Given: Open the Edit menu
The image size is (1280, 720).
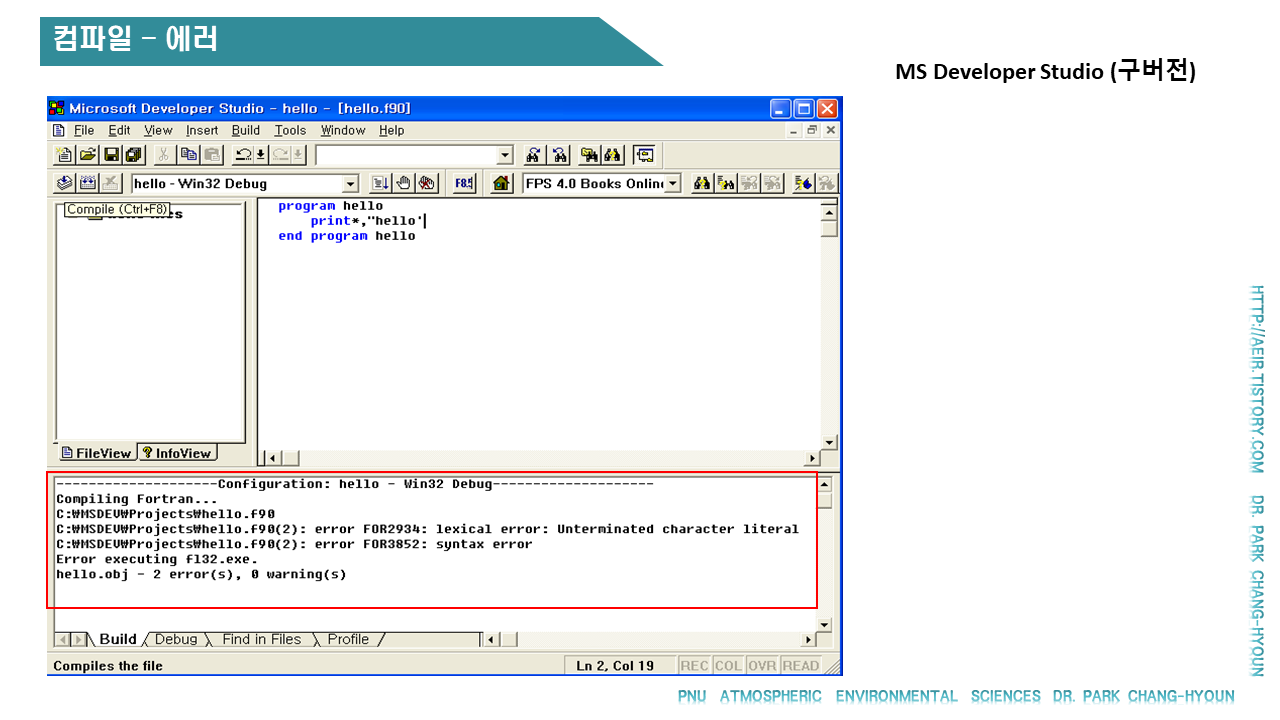Looking at the screenshot, I should coord(120,130).
